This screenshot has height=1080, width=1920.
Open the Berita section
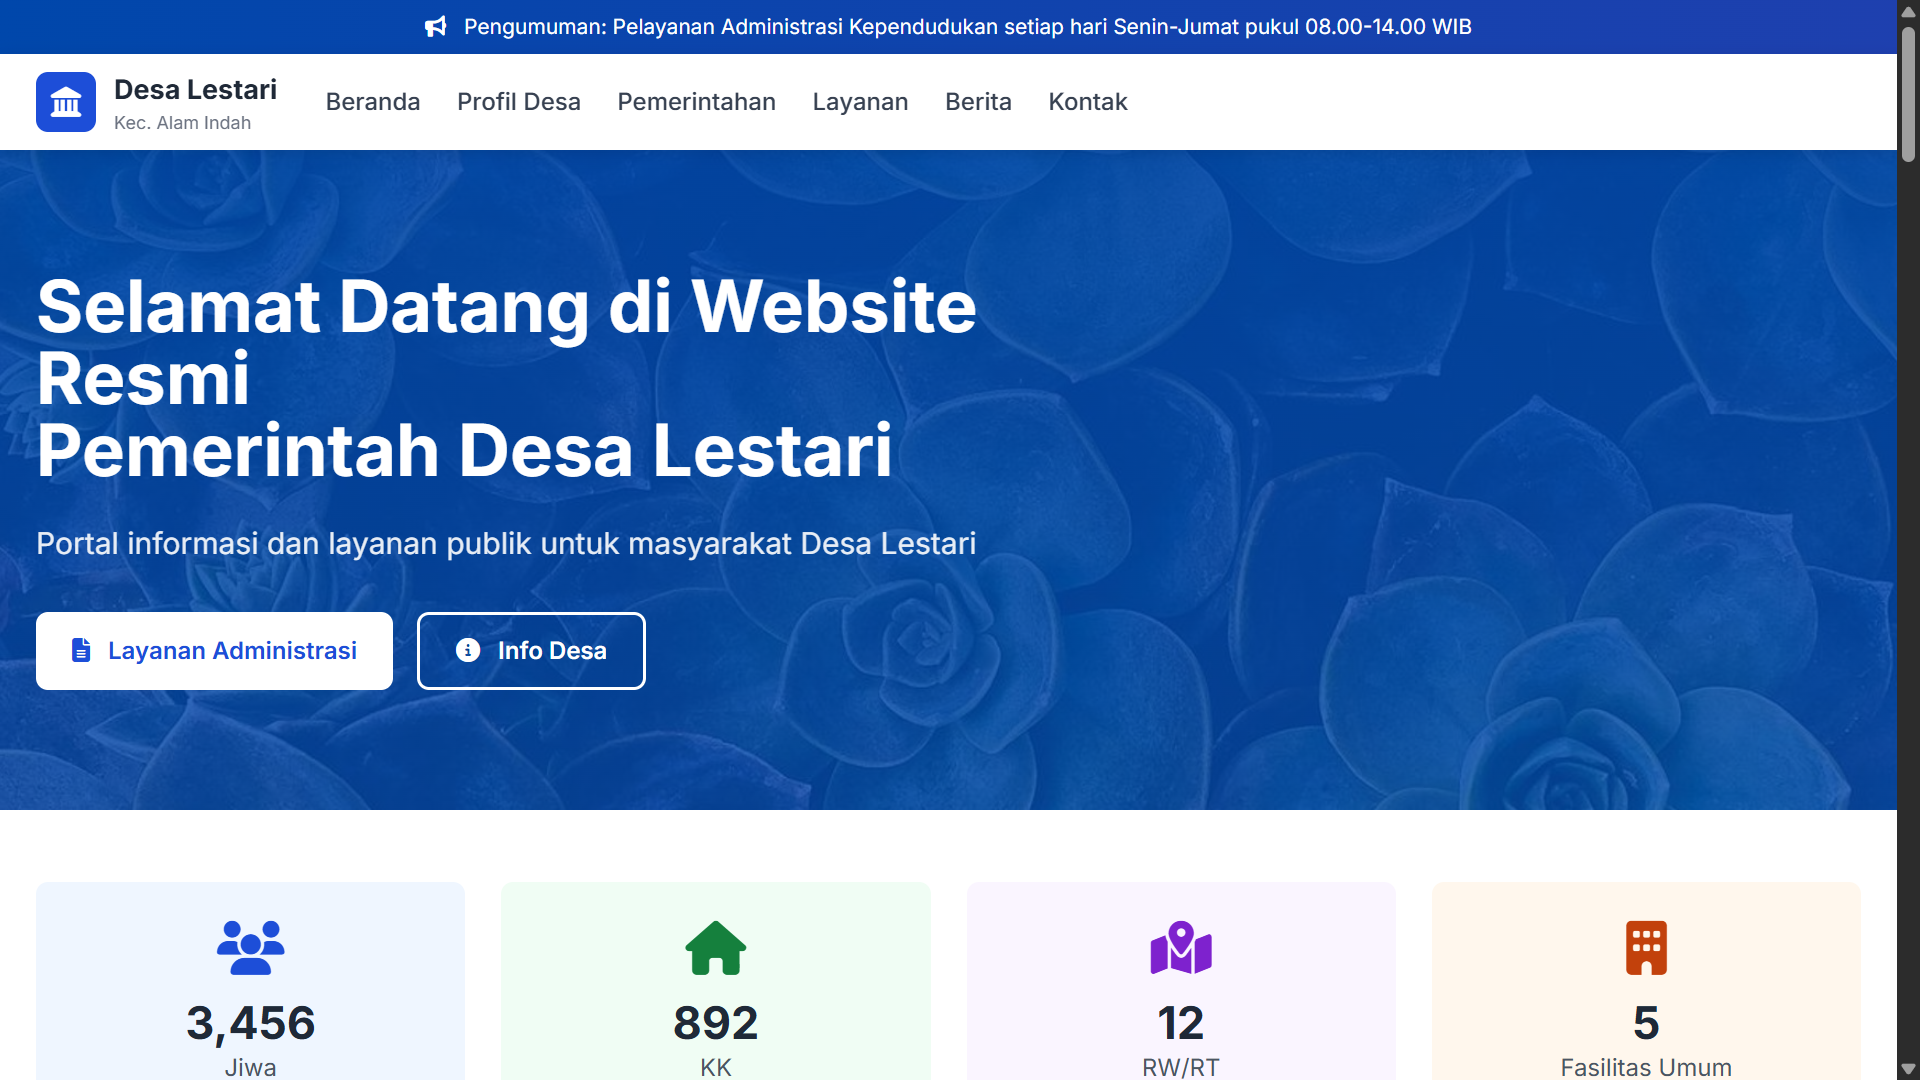click(978, 101)
